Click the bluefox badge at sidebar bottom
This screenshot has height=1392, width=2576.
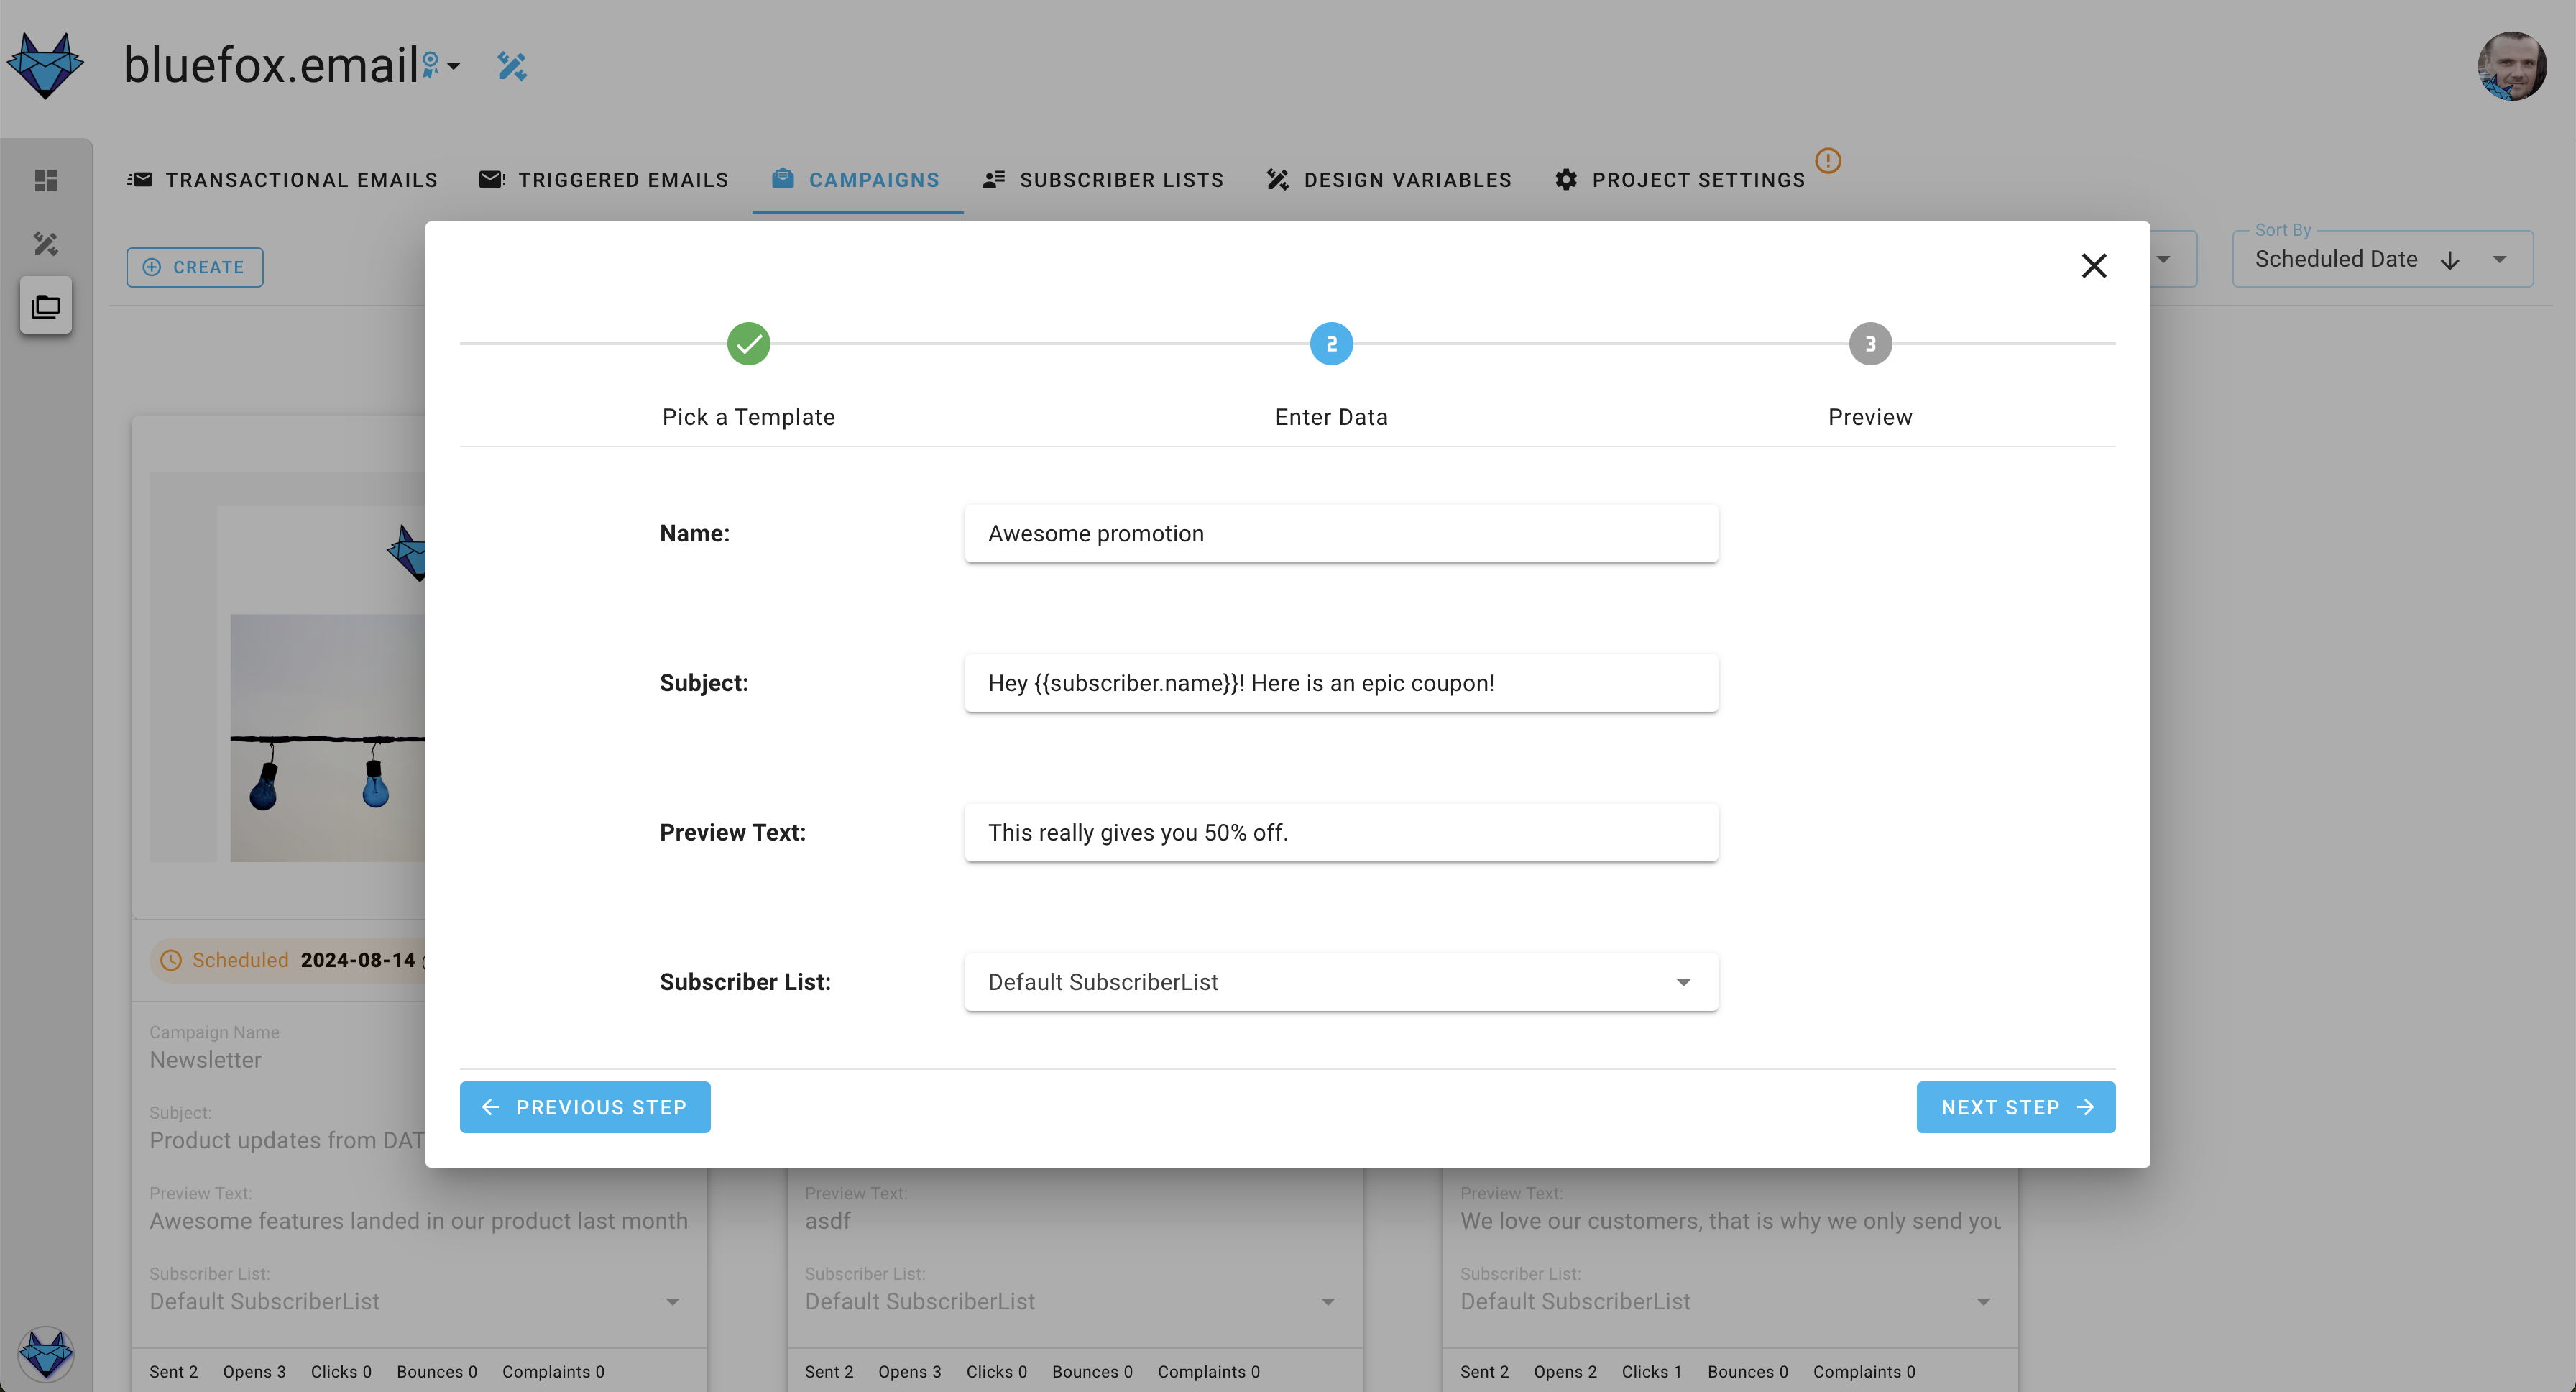(x=46, y=1354)
